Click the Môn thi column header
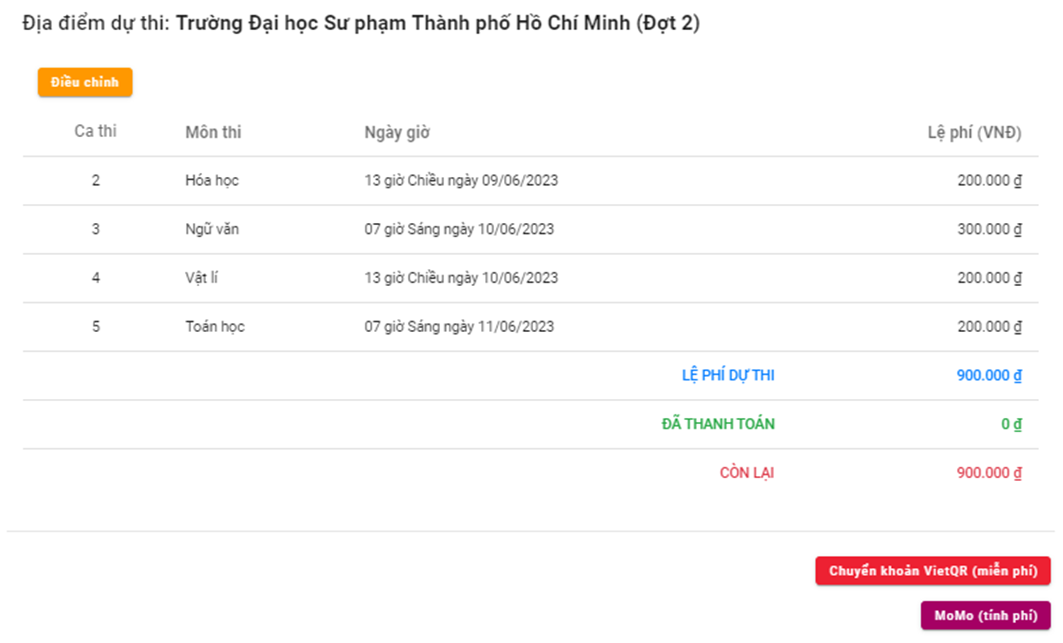The width and height of the screenshot is (1063, 643). point(213,132)
